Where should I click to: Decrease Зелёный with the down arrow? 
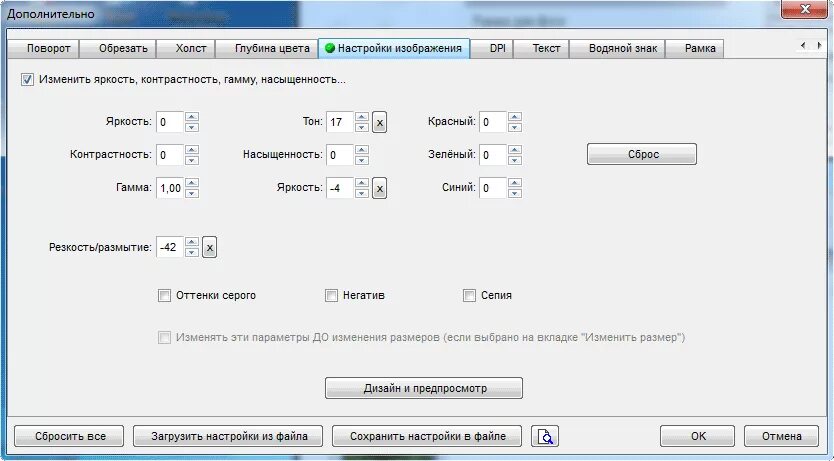click(x=514, y=160)
